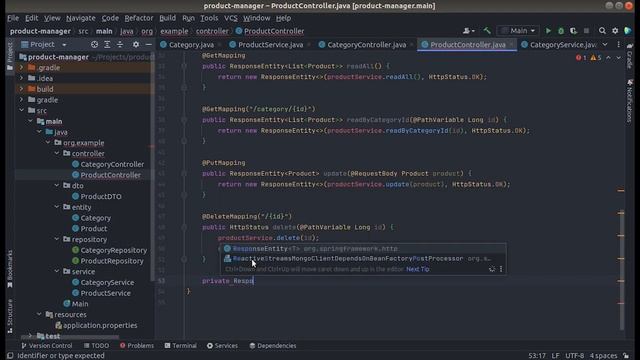Open the TODO tool window

click(96, 346)
